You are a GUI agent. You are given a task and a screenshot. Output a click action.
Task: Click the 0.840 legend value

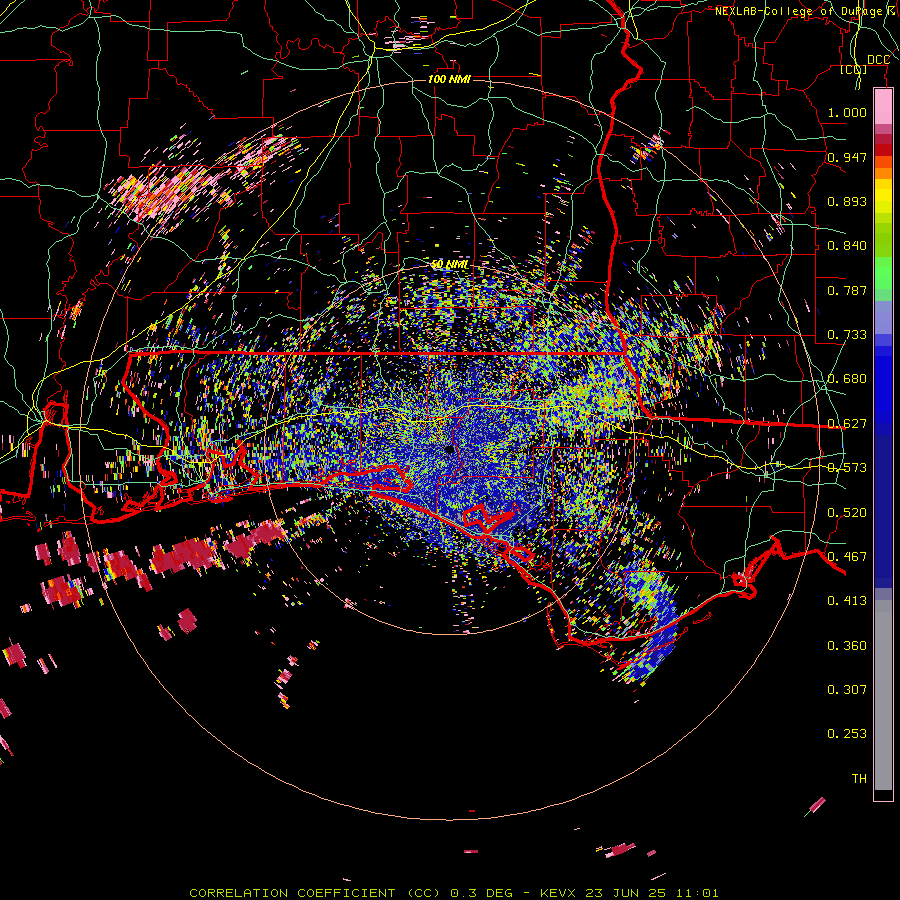(x=847, y=246)
